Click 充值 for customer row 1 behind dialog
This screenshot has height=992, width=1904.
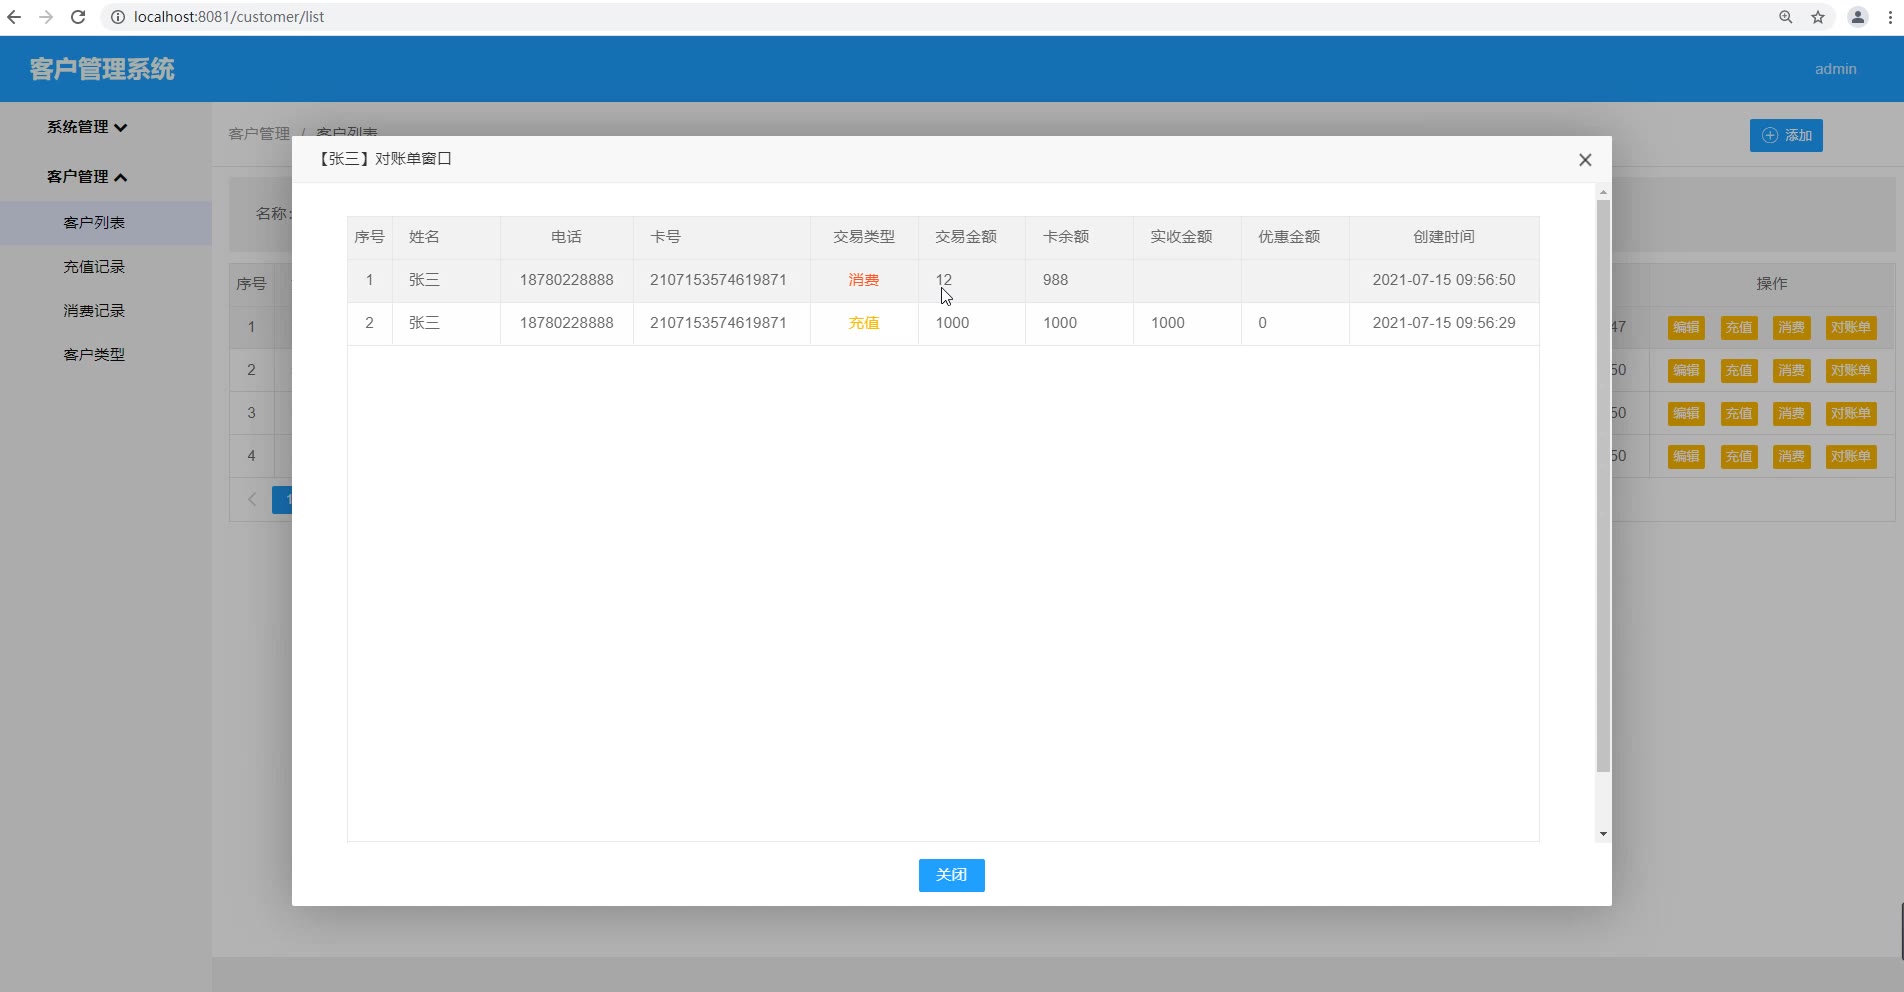click(1739, 327)
